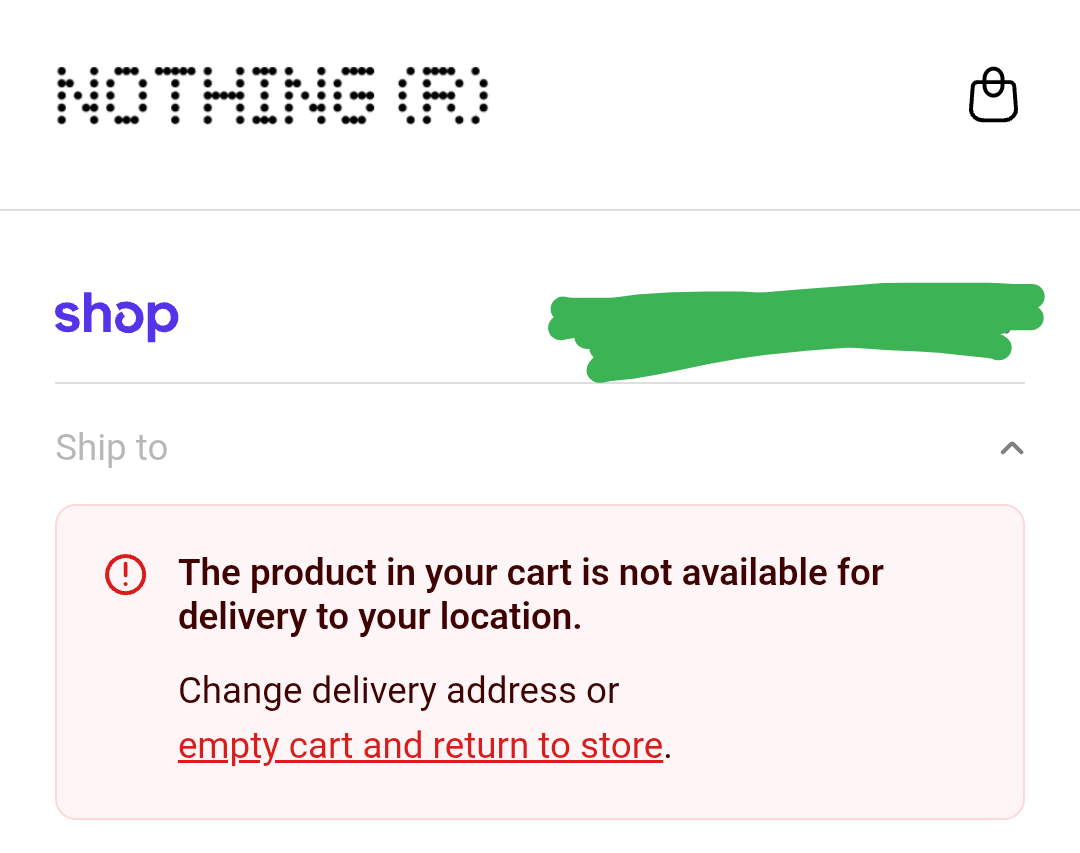Viewport: 1080px width, 853px height.
Task: Click the red underlined empty cart text
Action: (x=420, y=746)
